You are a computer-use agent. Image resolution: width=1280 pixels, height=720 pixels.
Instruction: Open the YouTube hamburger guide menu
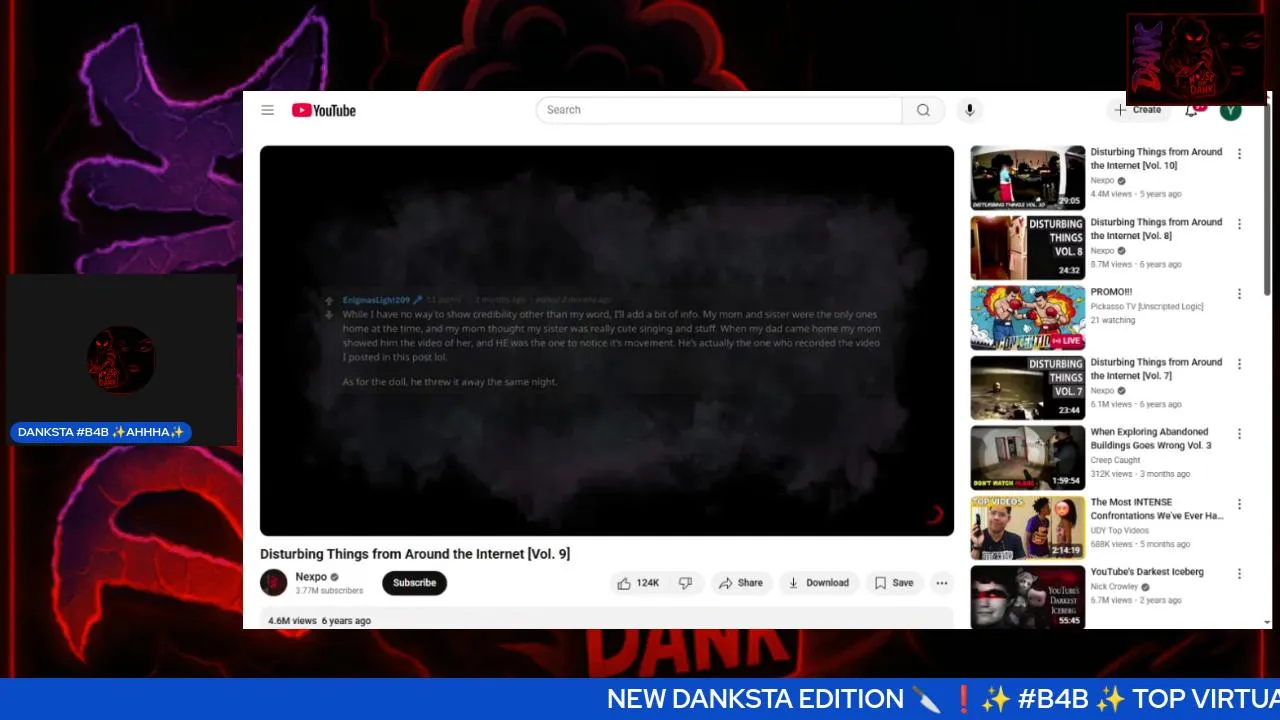267,110
